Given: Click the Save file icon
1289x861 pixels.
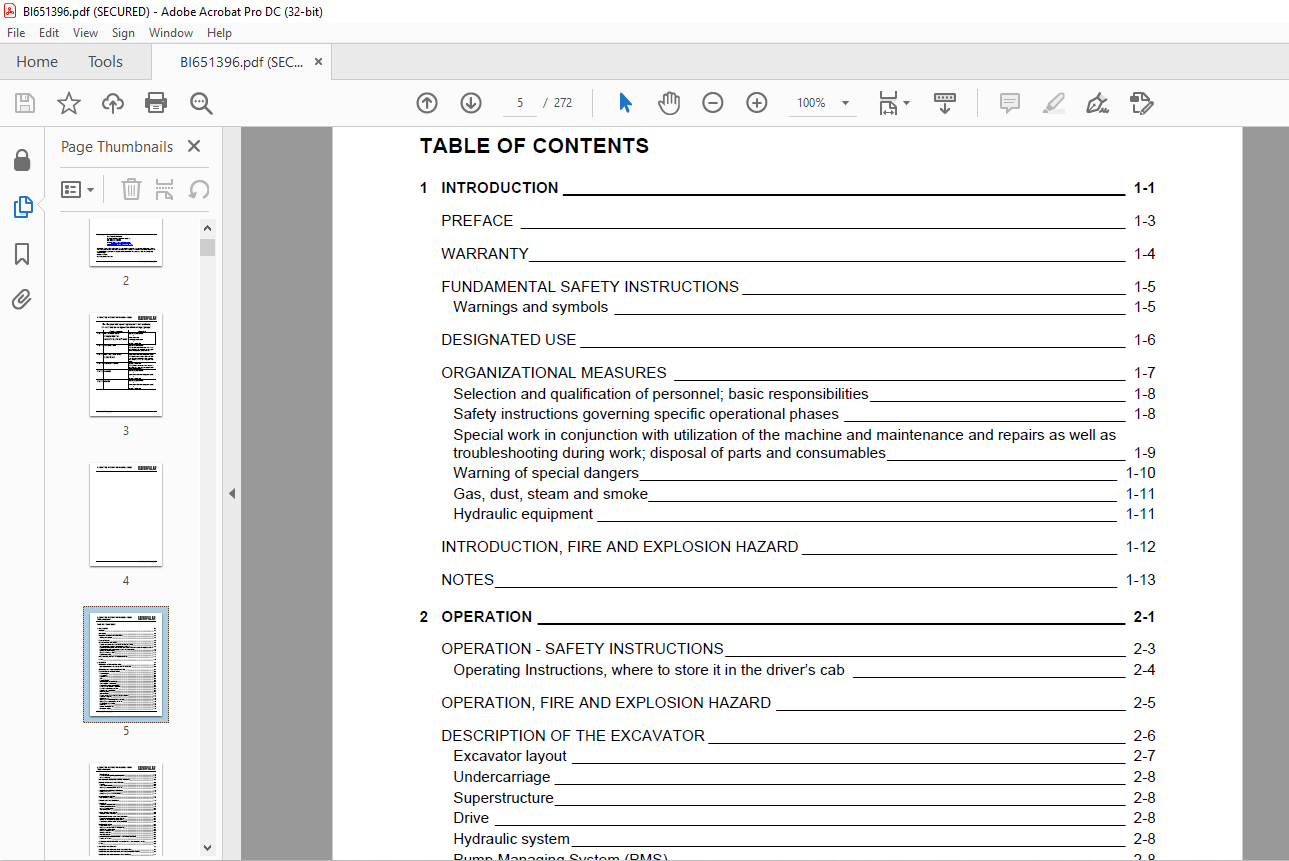Looking at the screenshot, I should coord(25,102).
